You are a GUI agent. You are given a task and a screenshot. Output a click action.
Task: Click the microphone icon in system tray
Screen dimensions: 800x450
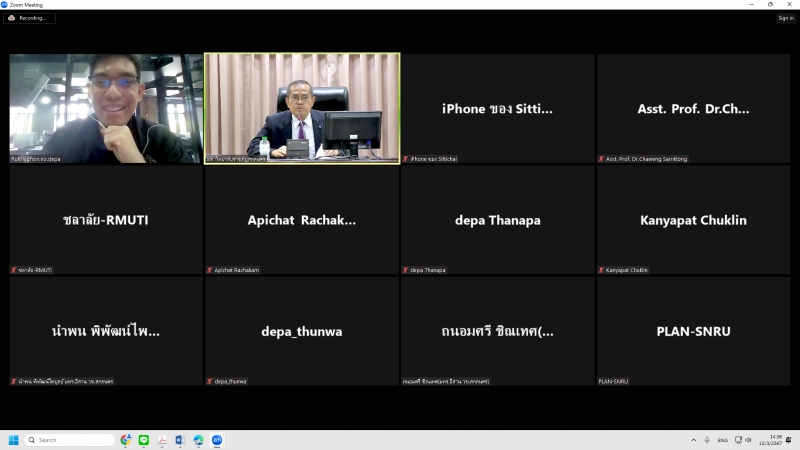(x=707, y=440)
